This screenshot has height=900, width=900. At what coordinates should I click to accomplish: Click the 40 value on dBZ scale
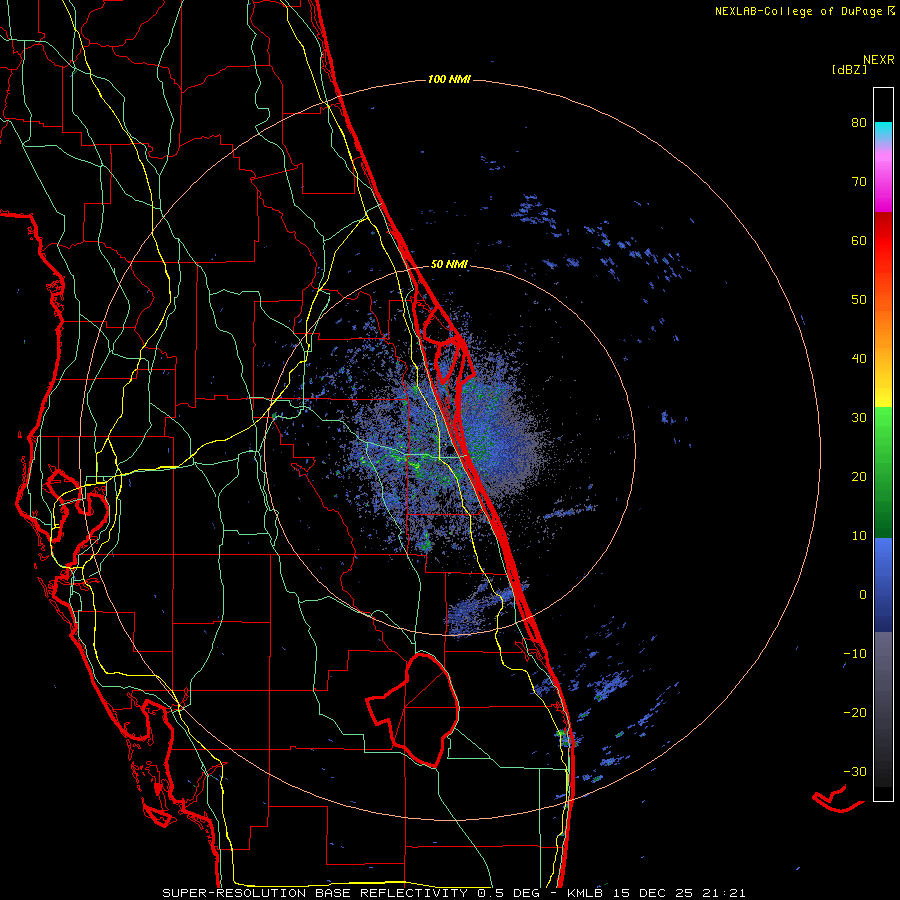[859, 359]
